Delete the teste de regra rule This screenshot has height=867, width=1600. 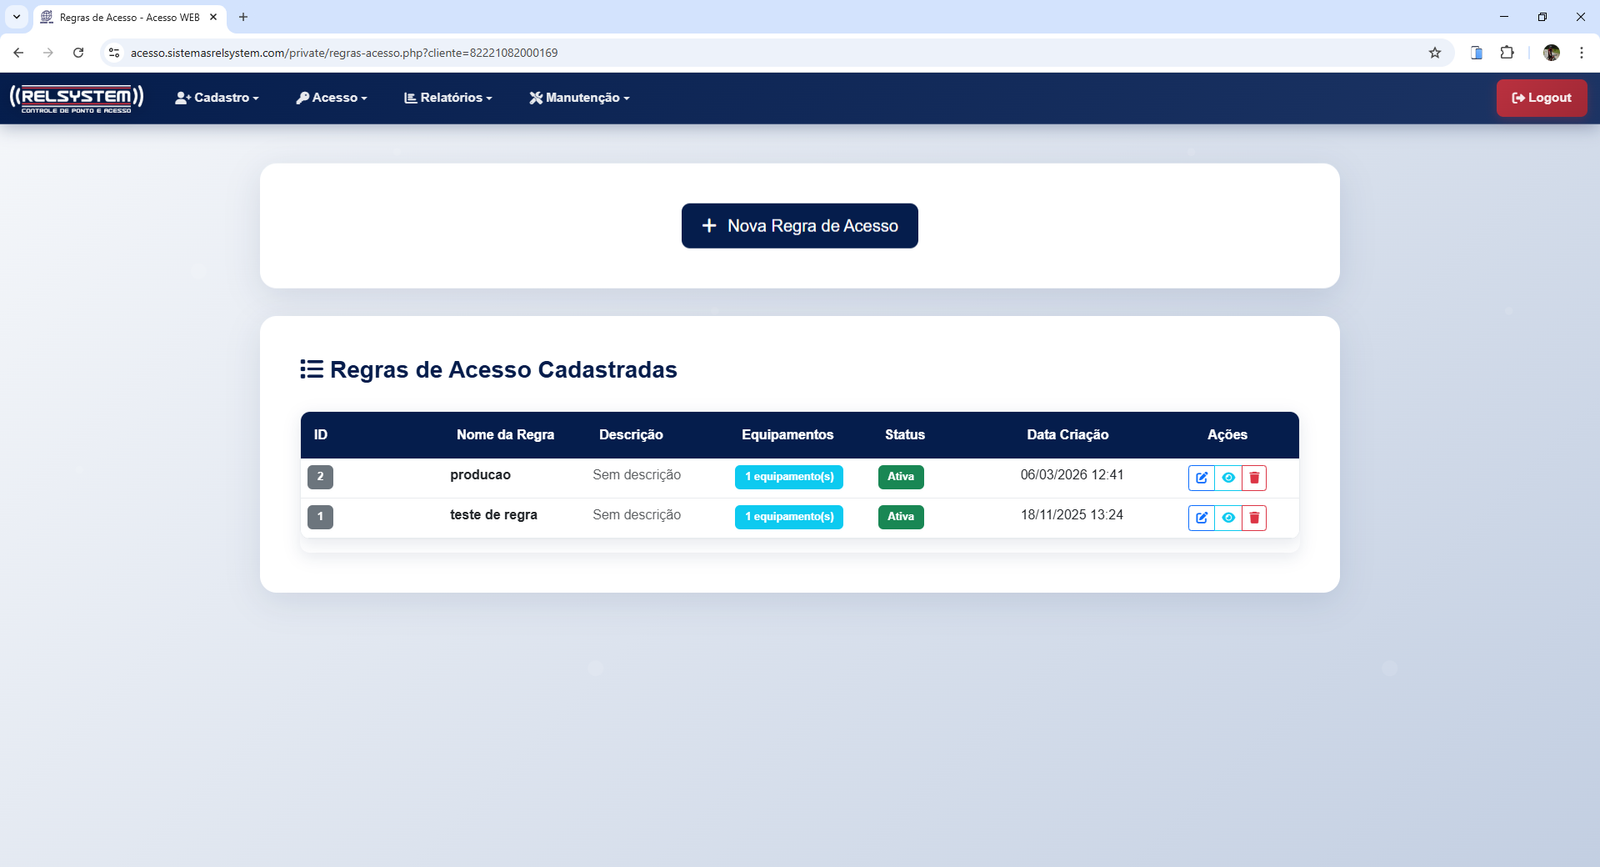click(1254, 518)
